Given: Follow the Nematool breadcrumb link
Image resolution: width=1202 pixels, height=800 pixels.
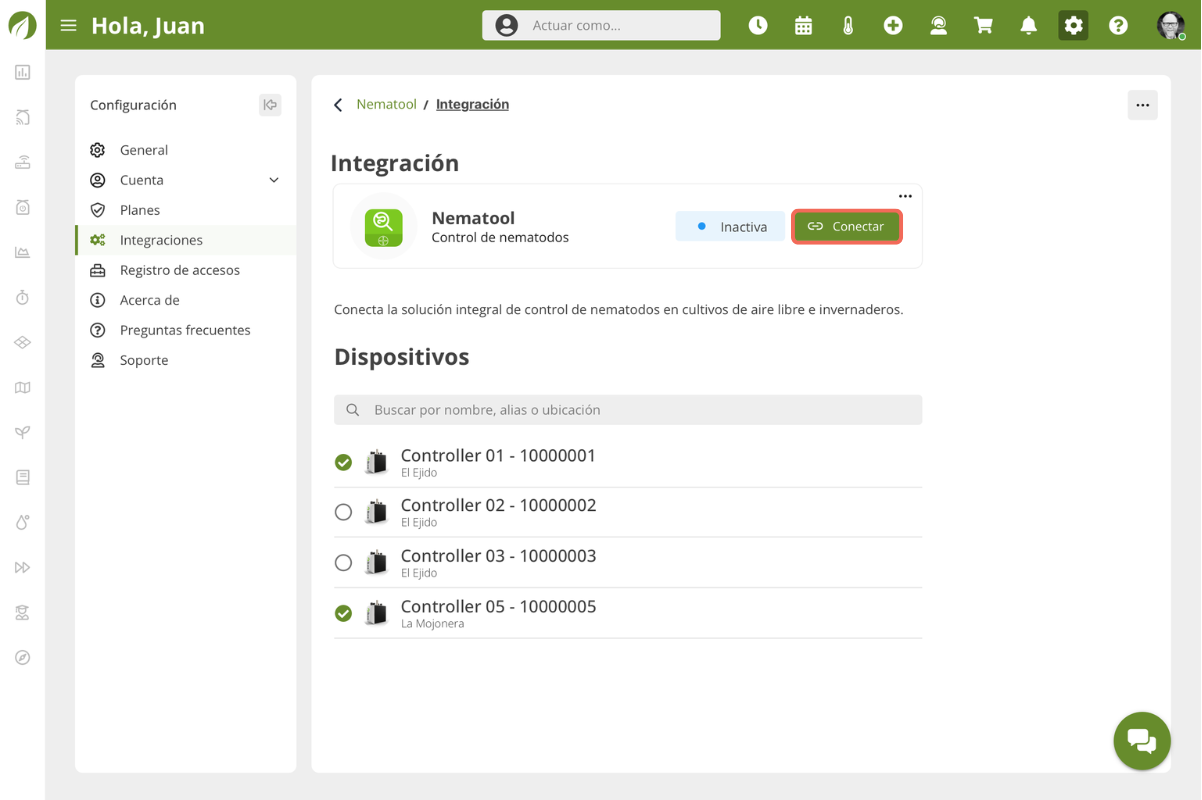Looking at the screenshot, I should (386, 104).
